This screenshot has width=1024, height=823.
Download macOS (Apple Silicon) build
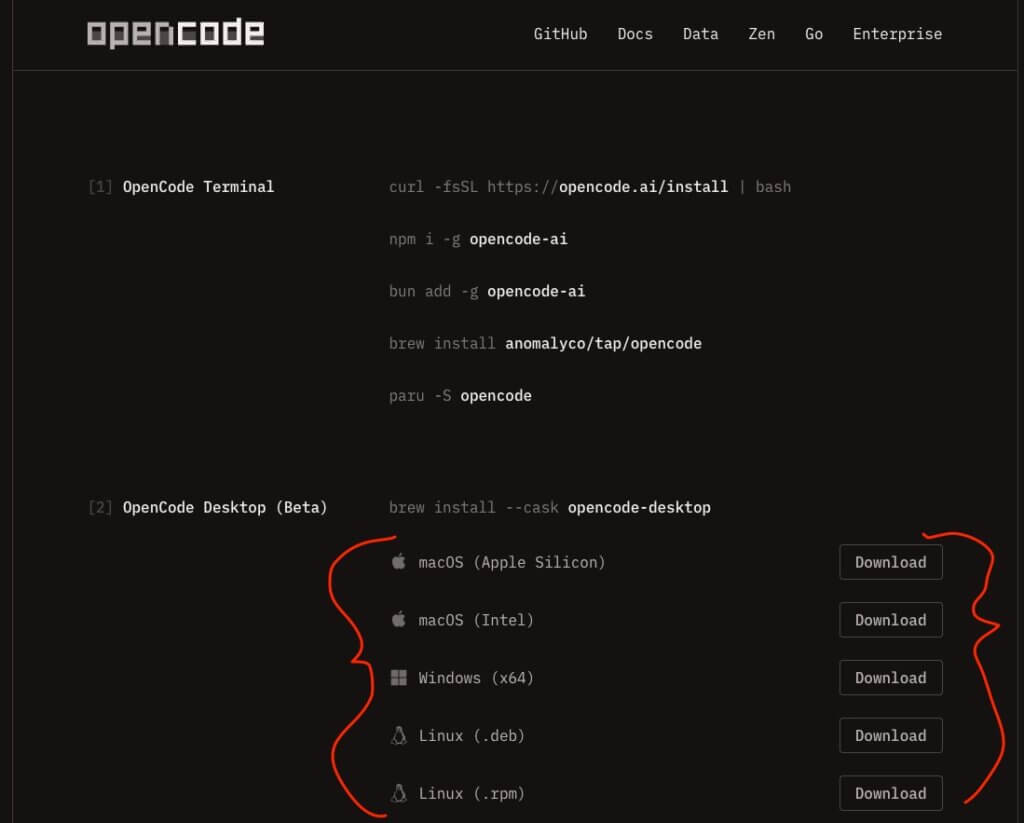(891, 562)
